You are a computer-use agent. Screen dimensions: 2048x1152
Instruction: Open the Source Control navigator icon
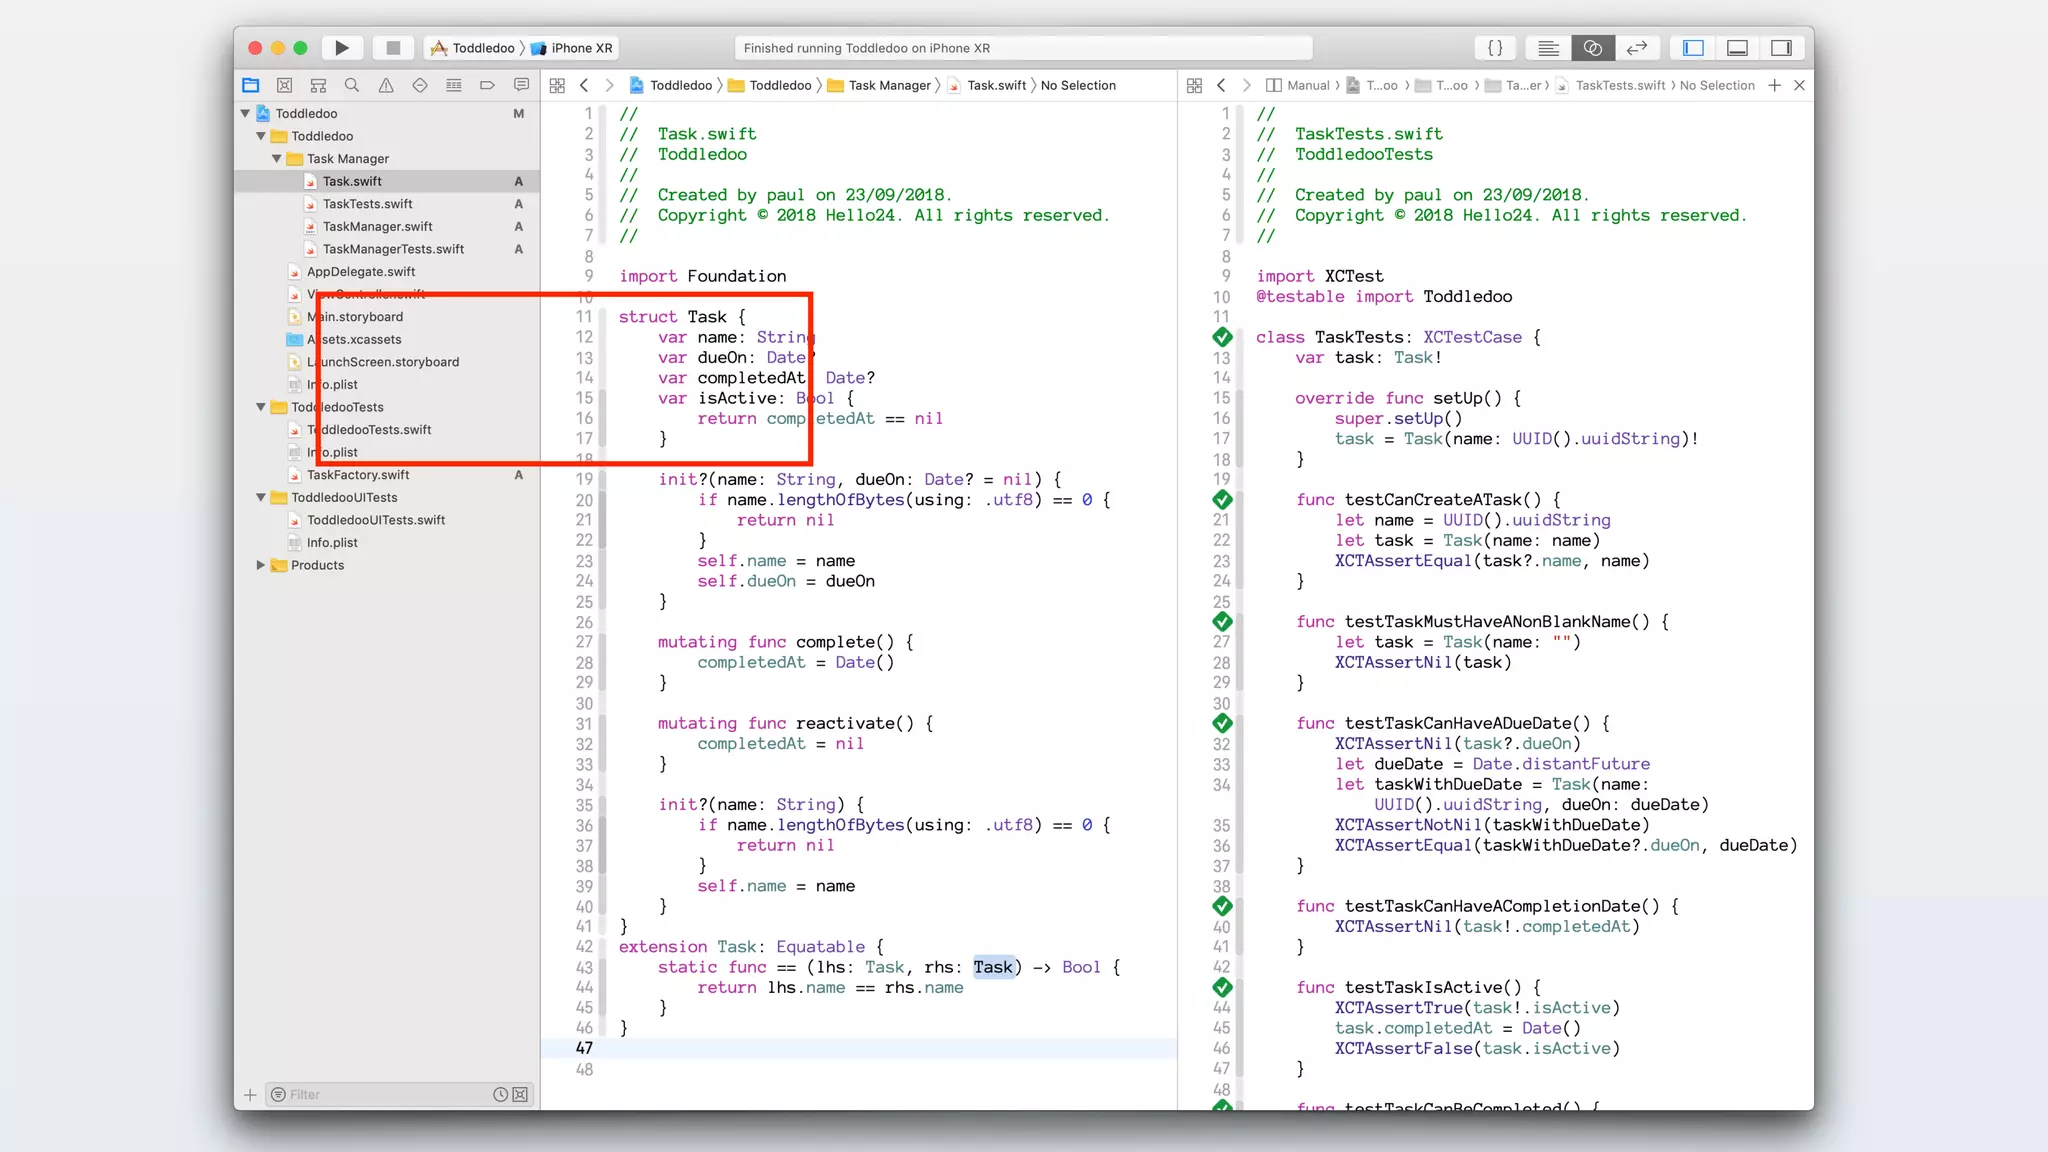(x=285, y=86)
